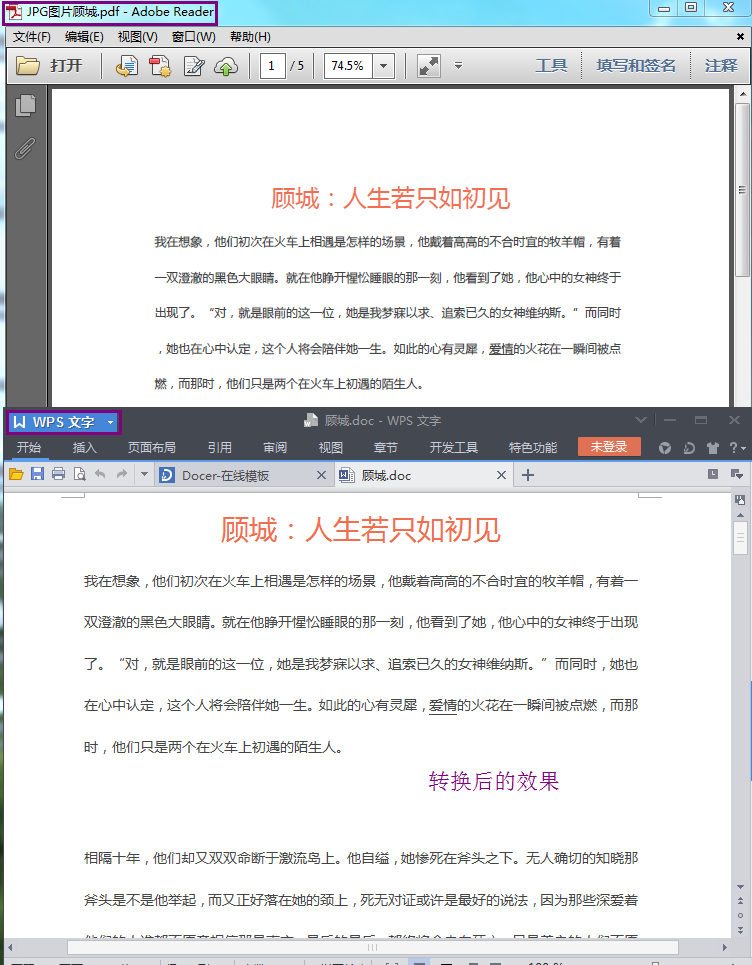The height and width of the screenshot is (965, 752).
Task: Click the redo arrow in WPS toolbar
Action: point(122,474)
